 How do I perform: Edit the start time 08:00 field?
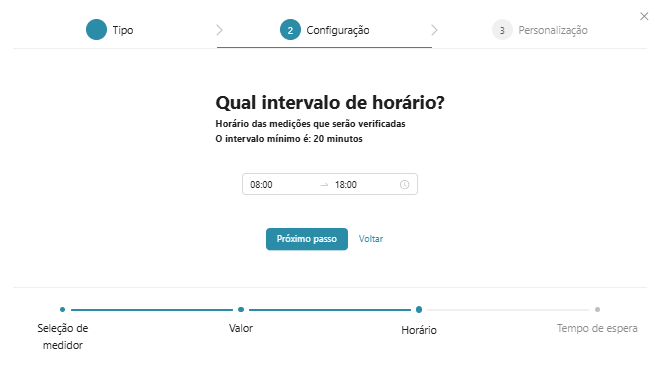click(x=280, y=185)
